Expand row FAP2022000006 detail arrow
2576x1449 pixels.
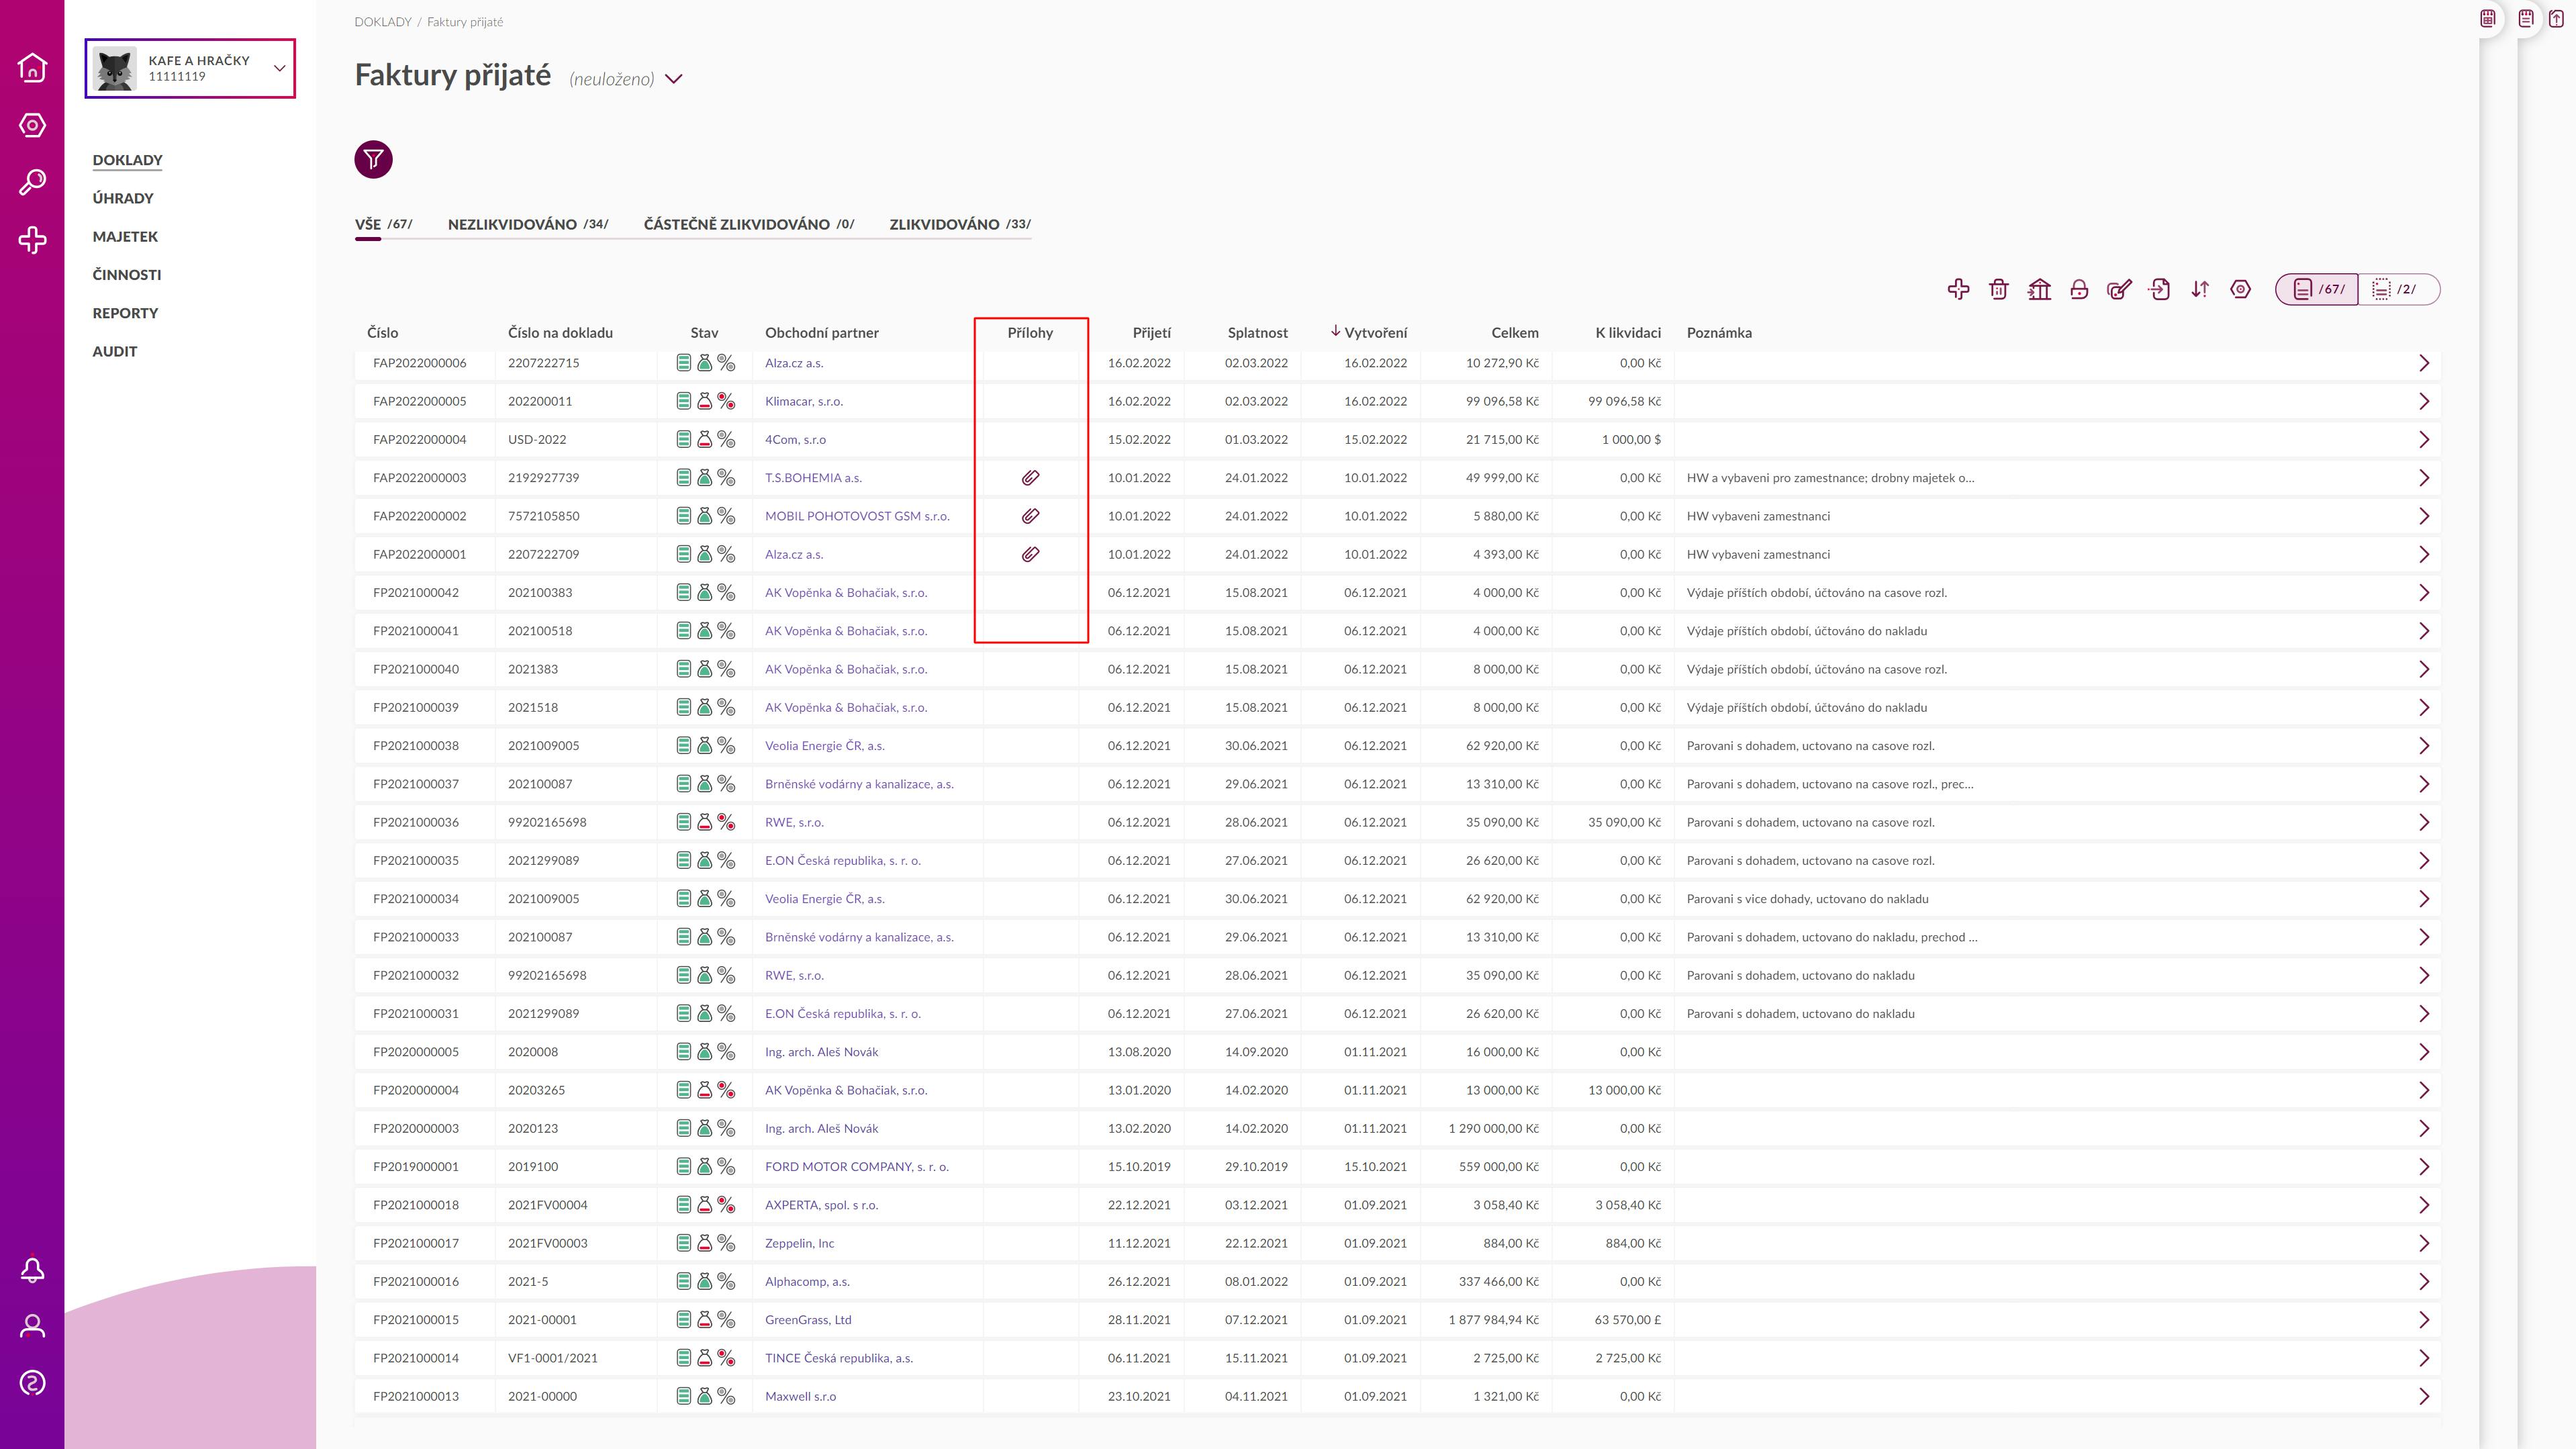tap(2423, 363)
